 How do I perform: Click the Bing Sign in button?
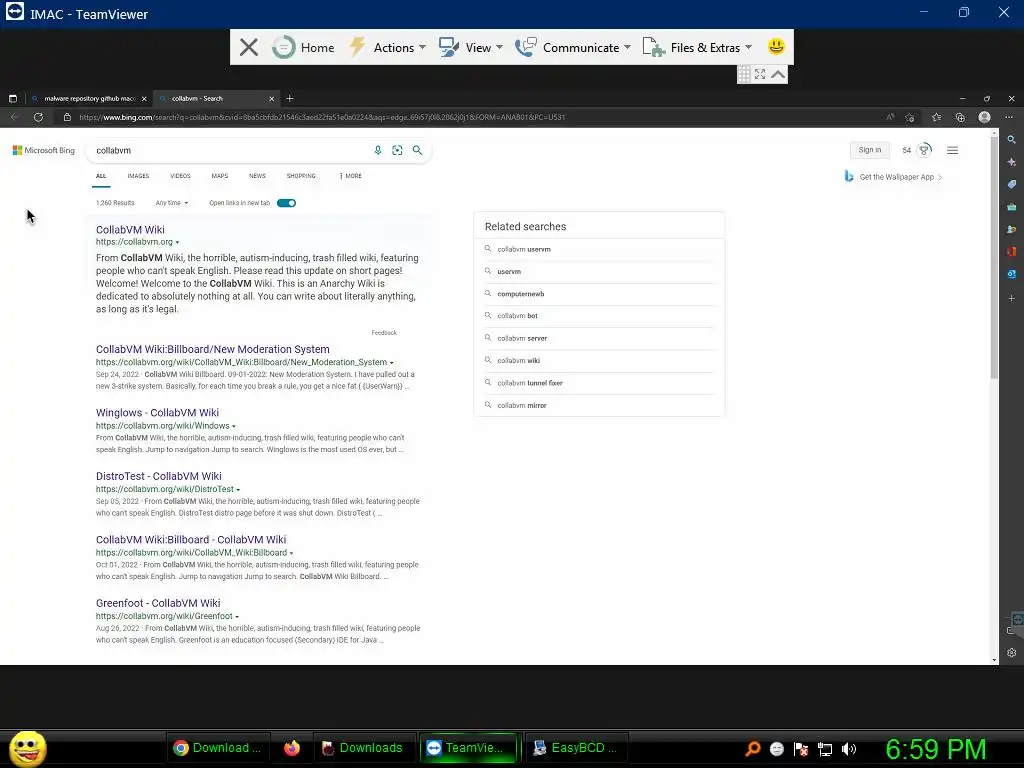(x=869, y=150)
